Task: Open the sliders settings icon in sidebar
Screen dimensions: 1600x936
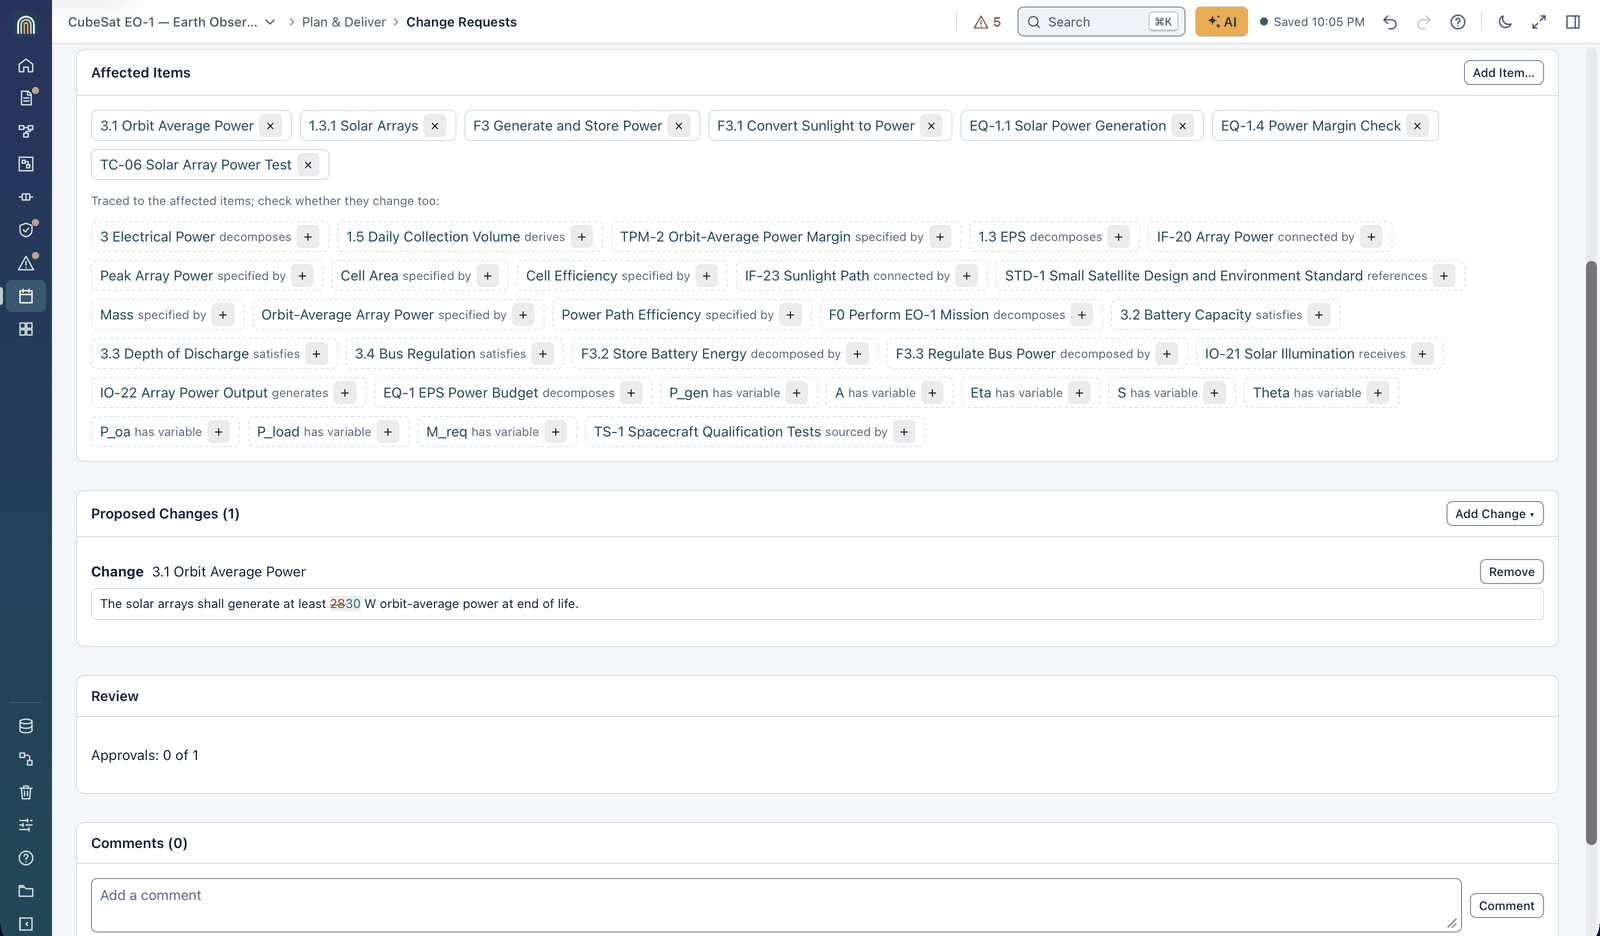Action: coord(26,825)
